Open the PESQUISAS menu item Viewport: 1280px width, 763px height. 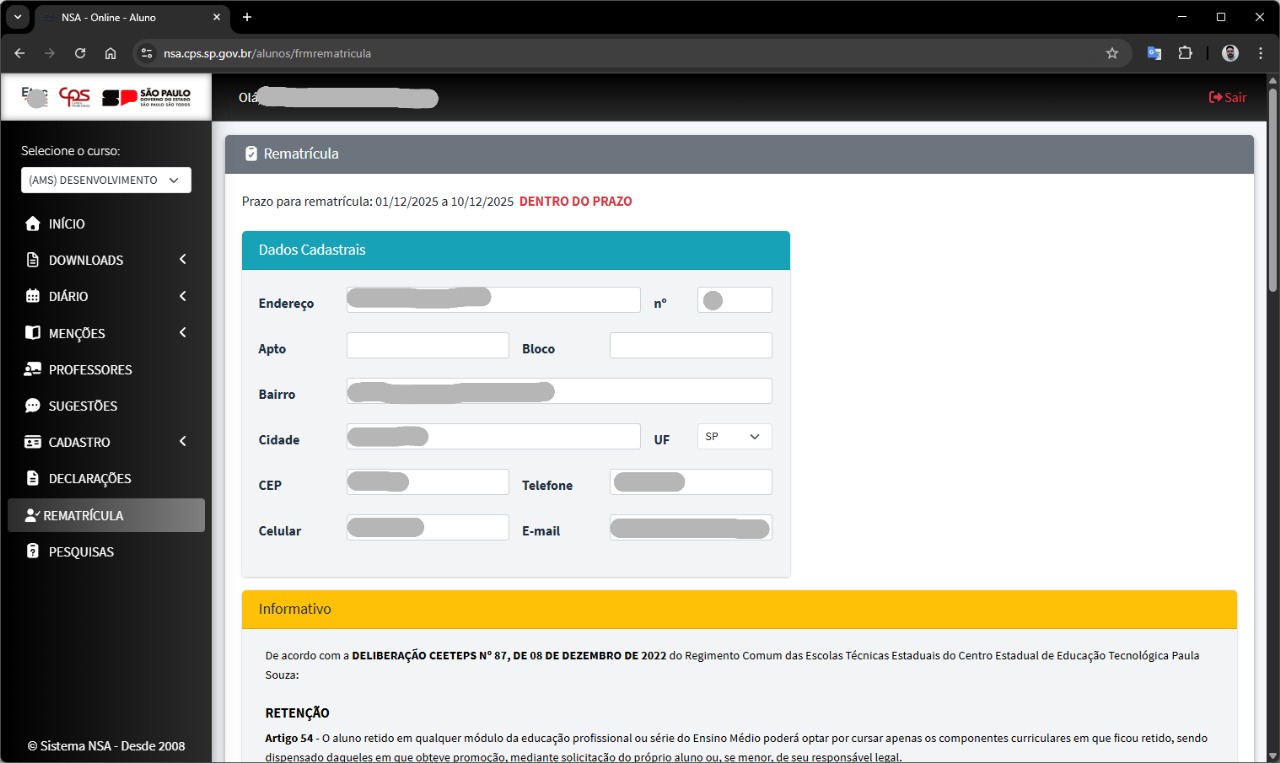click(81, 552)
